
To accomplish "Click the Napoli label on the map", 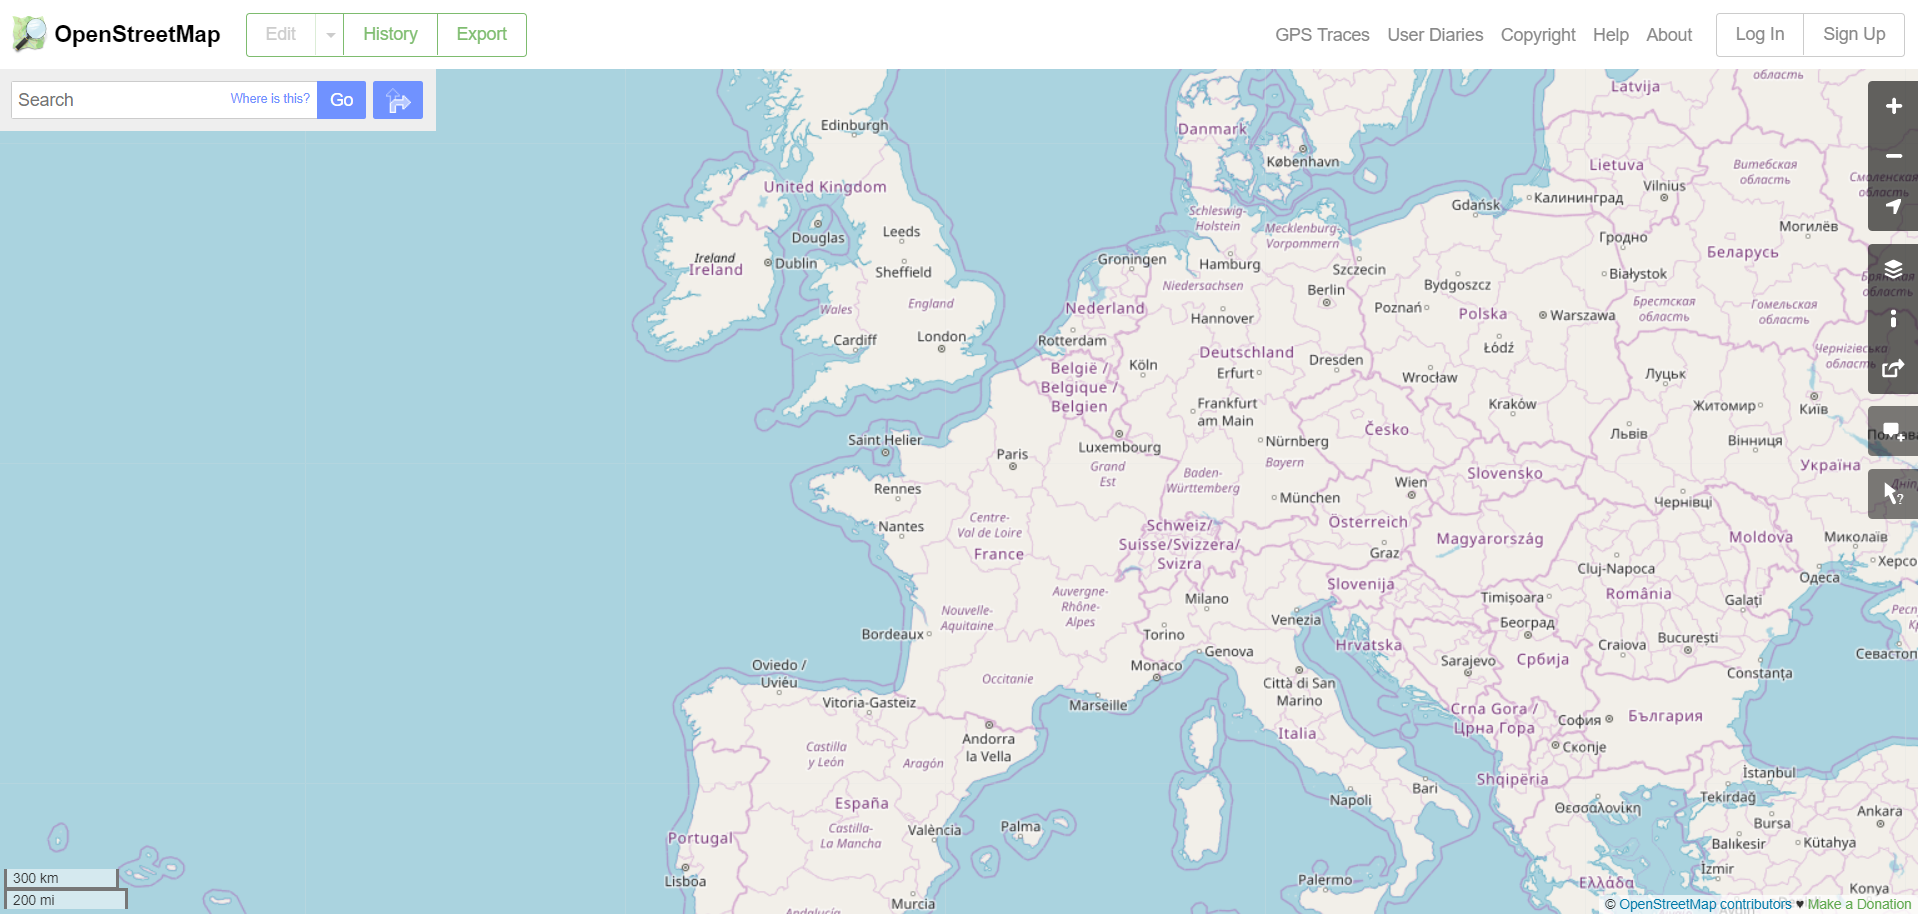I will (1351, 801).
